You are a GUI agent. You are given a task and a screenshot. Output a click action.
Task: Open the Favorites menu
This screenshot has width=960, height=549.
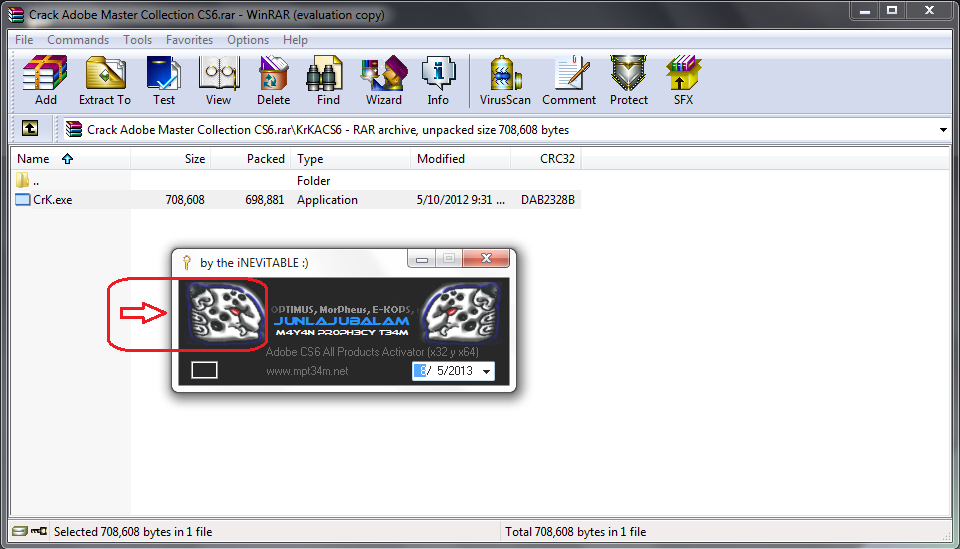pos(189,40)
